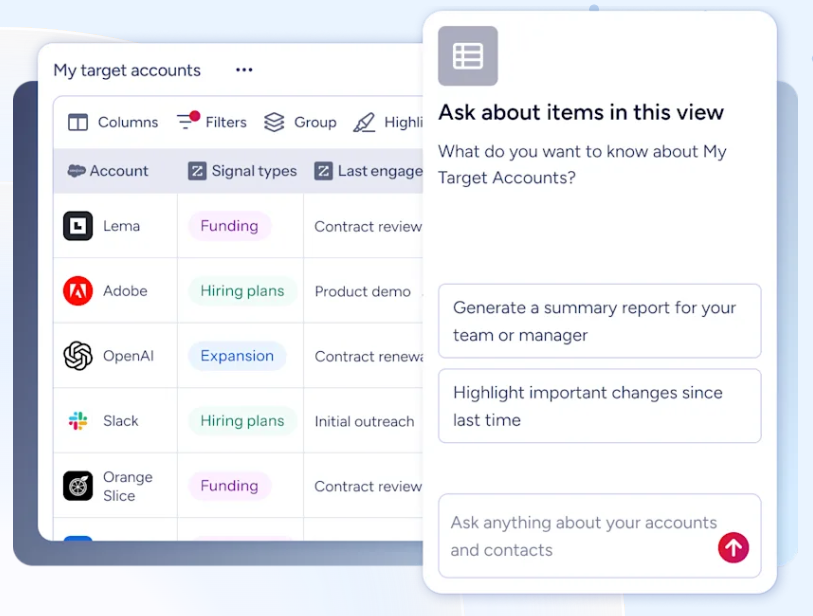Click the Signal types column header

point(242,171)
